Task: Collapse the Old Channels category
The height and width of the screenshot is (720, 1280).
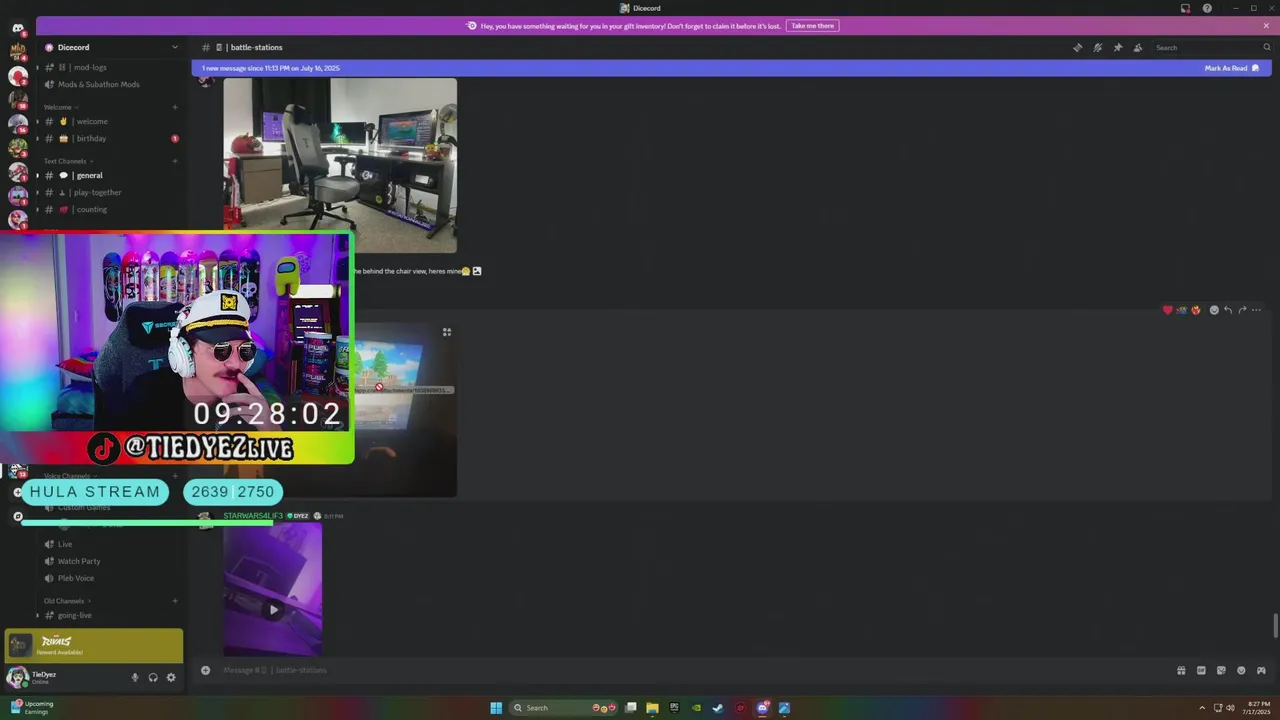Action: [x=67, y=601]
